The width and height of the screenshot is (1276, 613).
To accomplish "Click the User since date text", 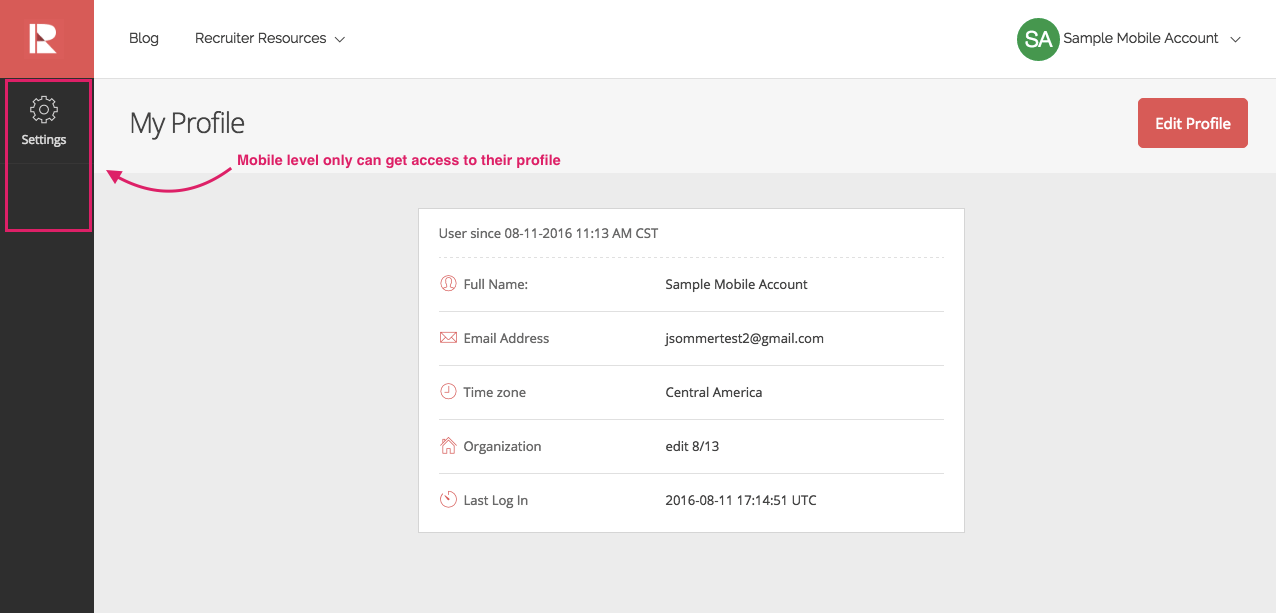I will click(548, 233).
